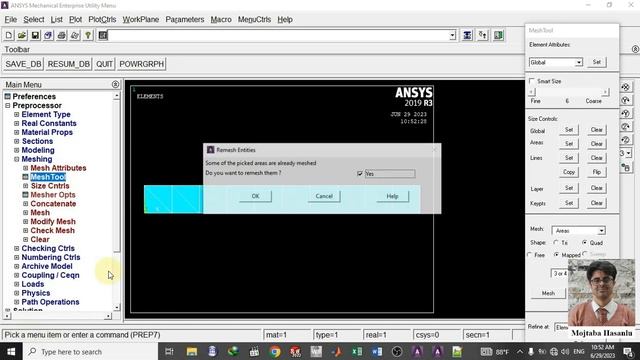Click the Reset Picking icon
Viewport: 640px width, 360px height.
[x=483, y=36]
